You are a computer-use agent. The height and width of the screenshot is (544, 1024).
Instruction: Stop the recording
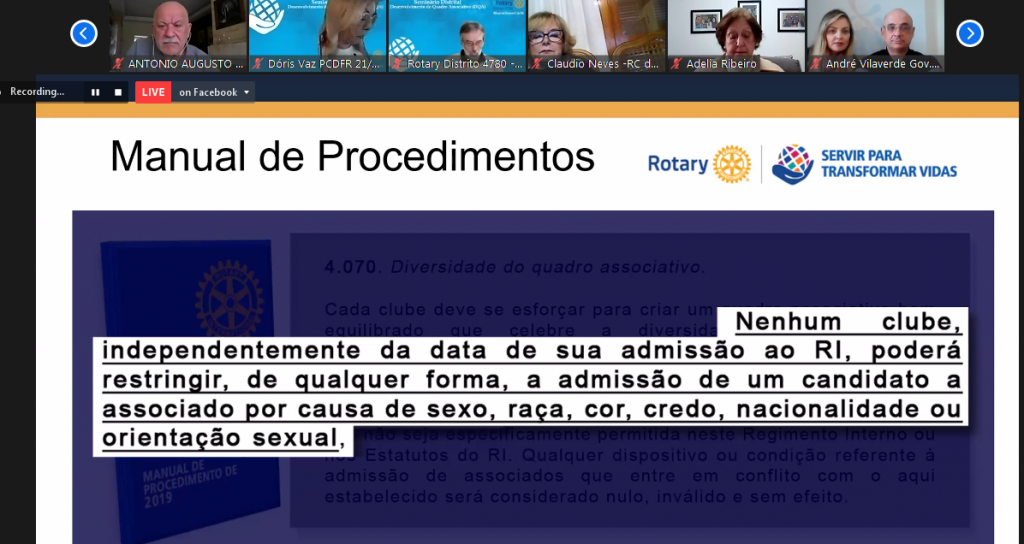118,92
